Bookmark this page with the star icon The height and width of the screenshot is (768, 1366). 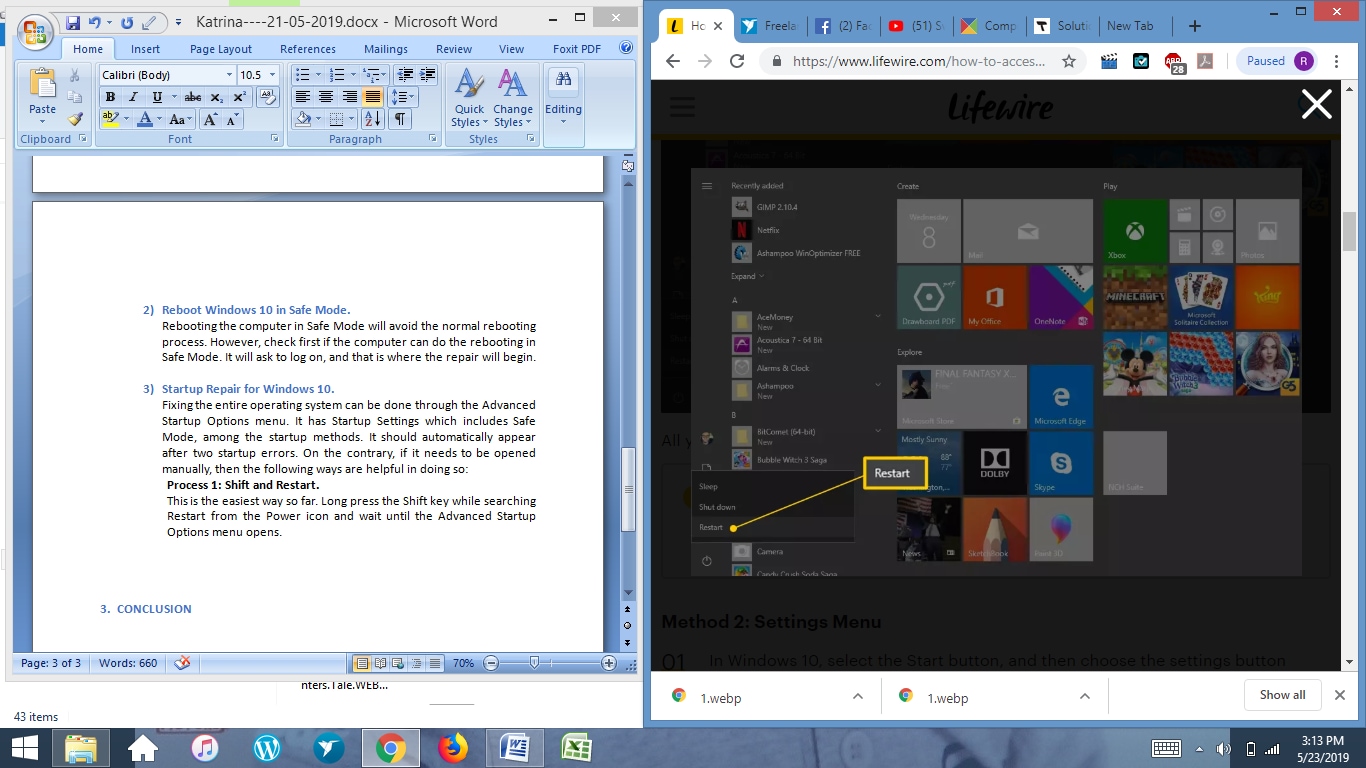tap(1069, 61)
